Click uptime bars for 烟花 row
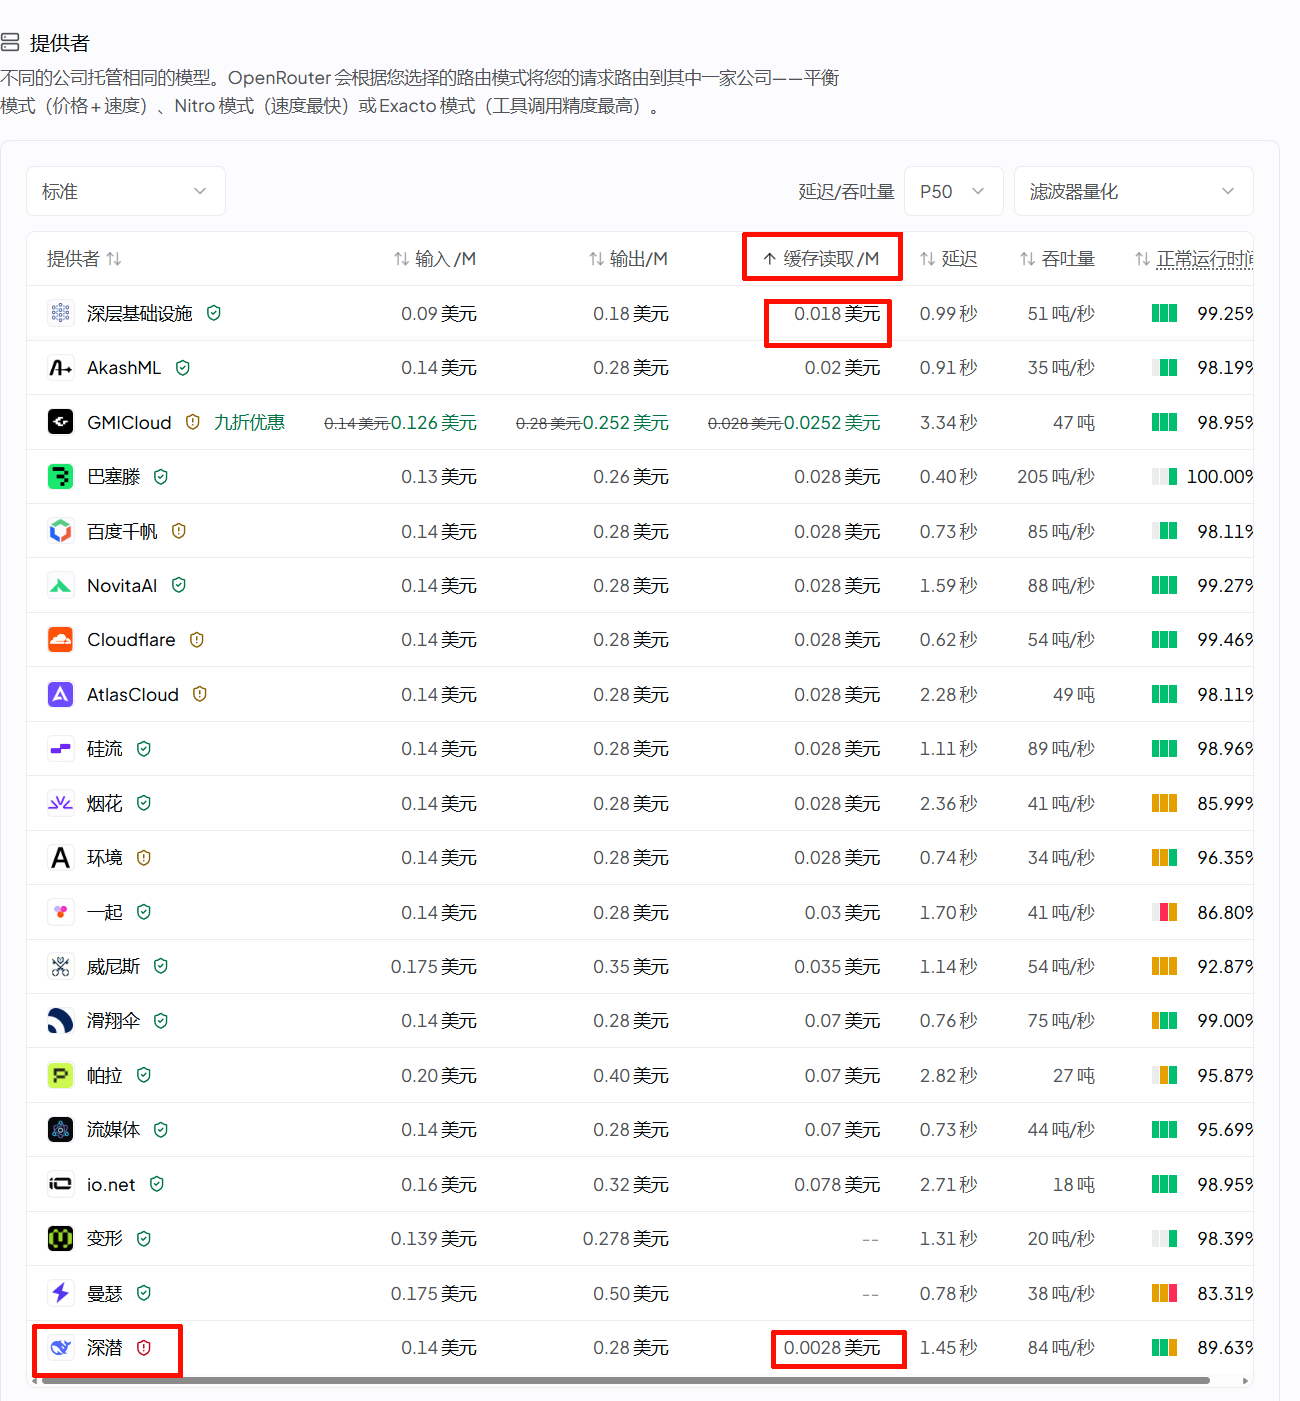 tap(1164, 803)
